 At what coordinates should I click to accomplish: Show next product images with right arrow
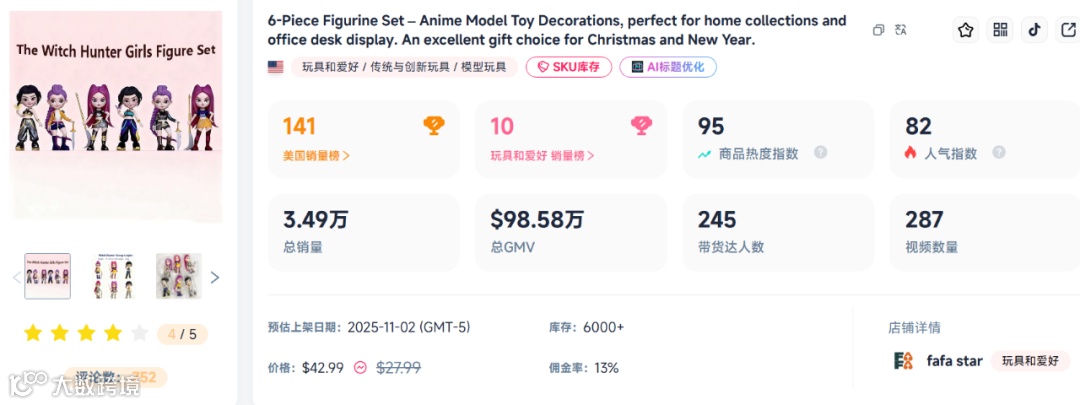click(214, 277)
